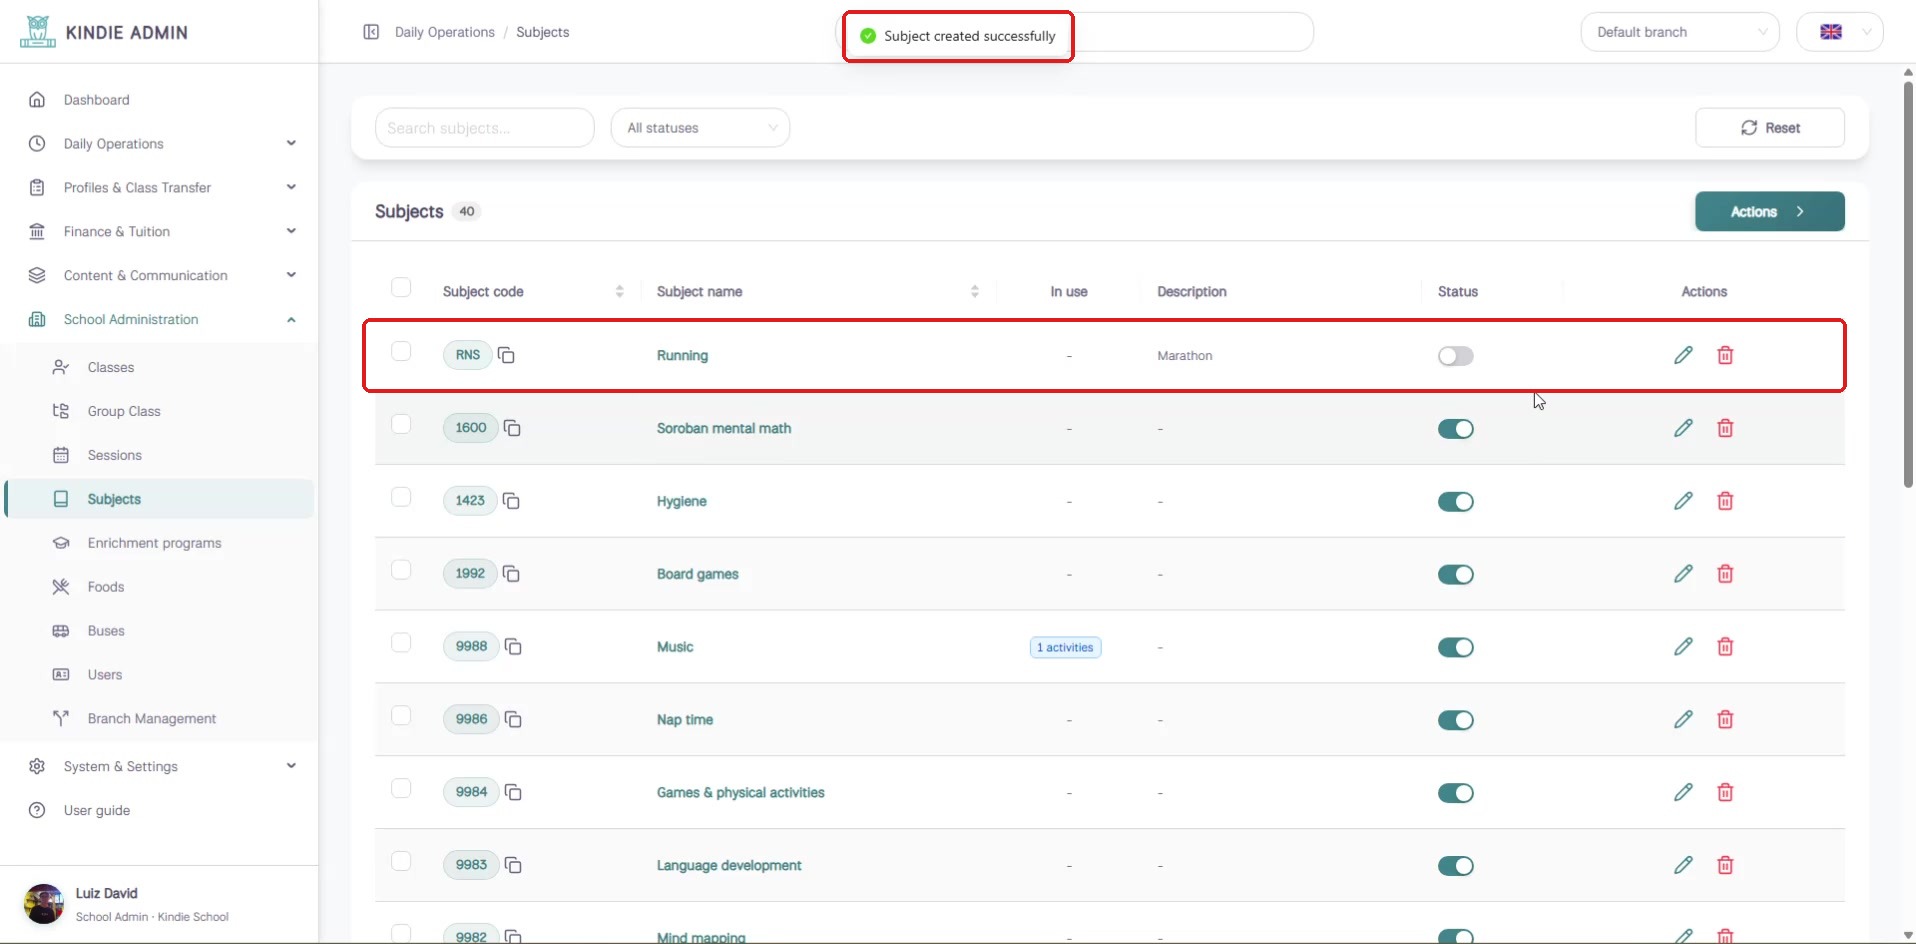Delete the Soroban mental math subject
This screenshot has width=1916, height=944.
point(1725,428)
